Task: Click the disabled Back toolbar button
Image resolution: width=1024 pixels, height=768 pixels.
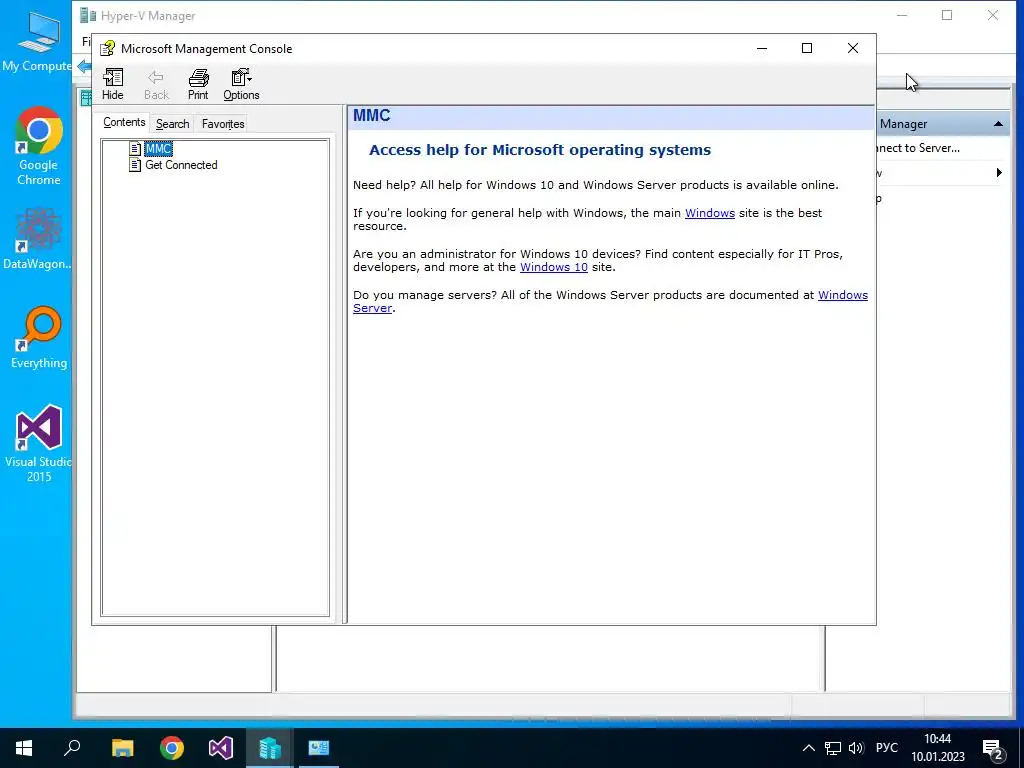Action: click(156, 84)
